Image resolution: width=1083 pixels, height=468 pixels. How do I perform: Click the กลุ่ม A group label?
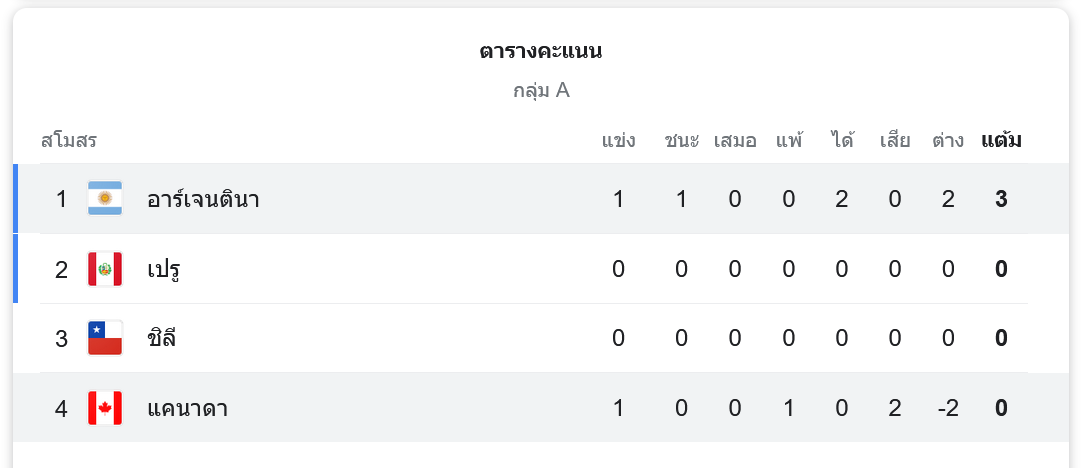(x=541, y=91)
